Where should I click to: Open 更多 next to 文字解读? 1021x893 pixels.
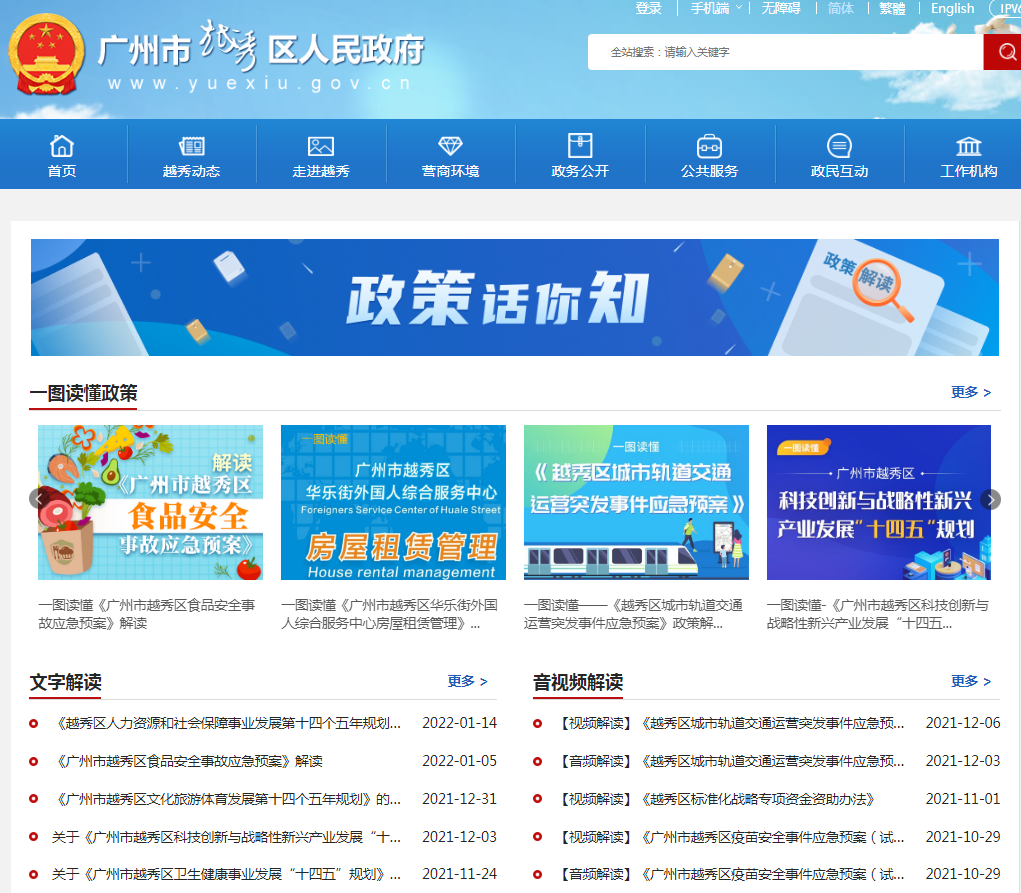click(x=467, y=681)
